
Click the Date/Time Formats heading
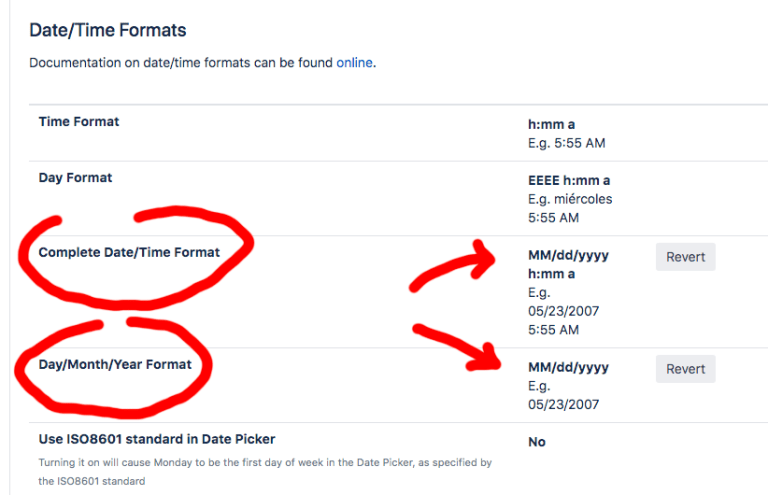108,31
